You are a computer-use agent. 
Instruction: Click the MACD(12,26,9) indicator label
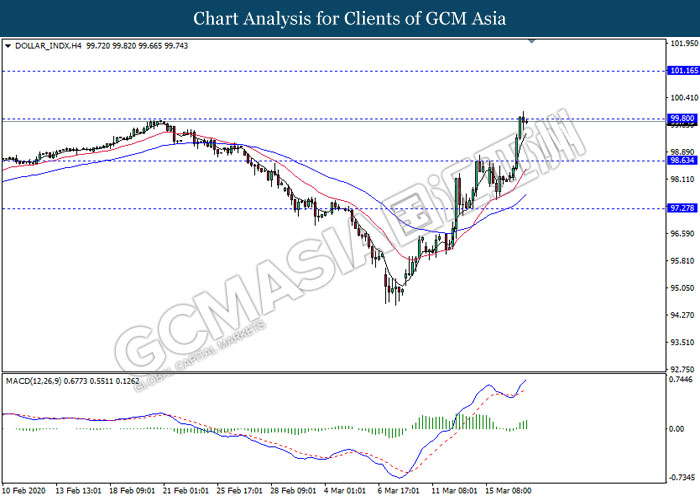click(39, 380)
